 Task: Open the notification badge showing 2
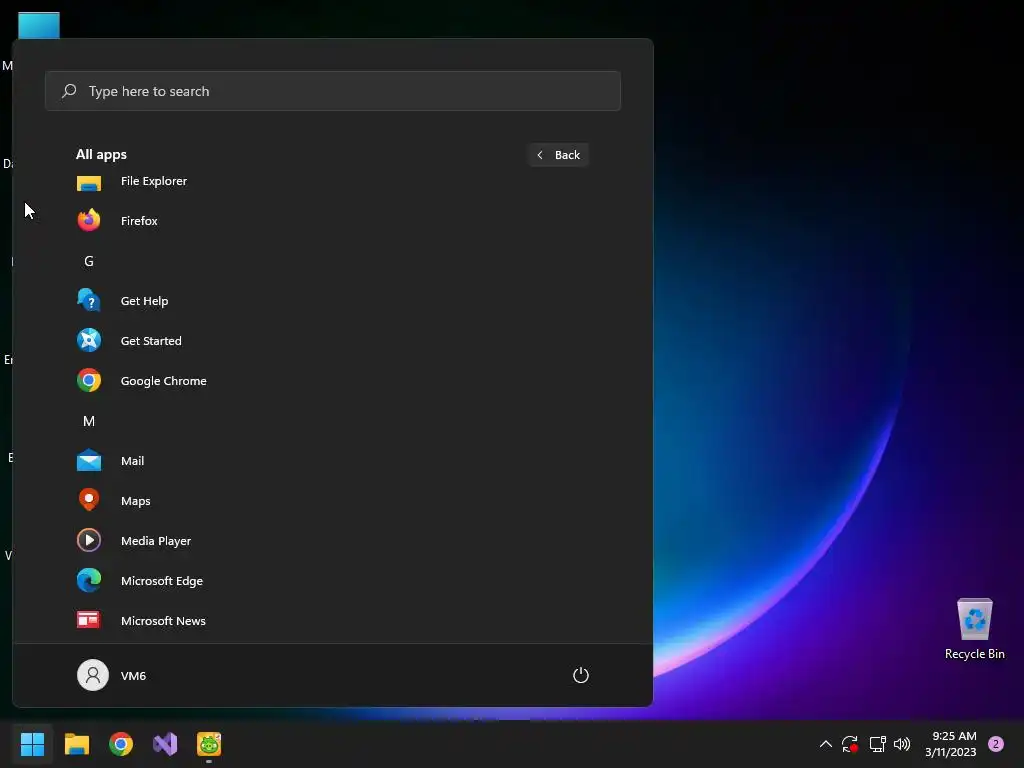pos(996,744)
